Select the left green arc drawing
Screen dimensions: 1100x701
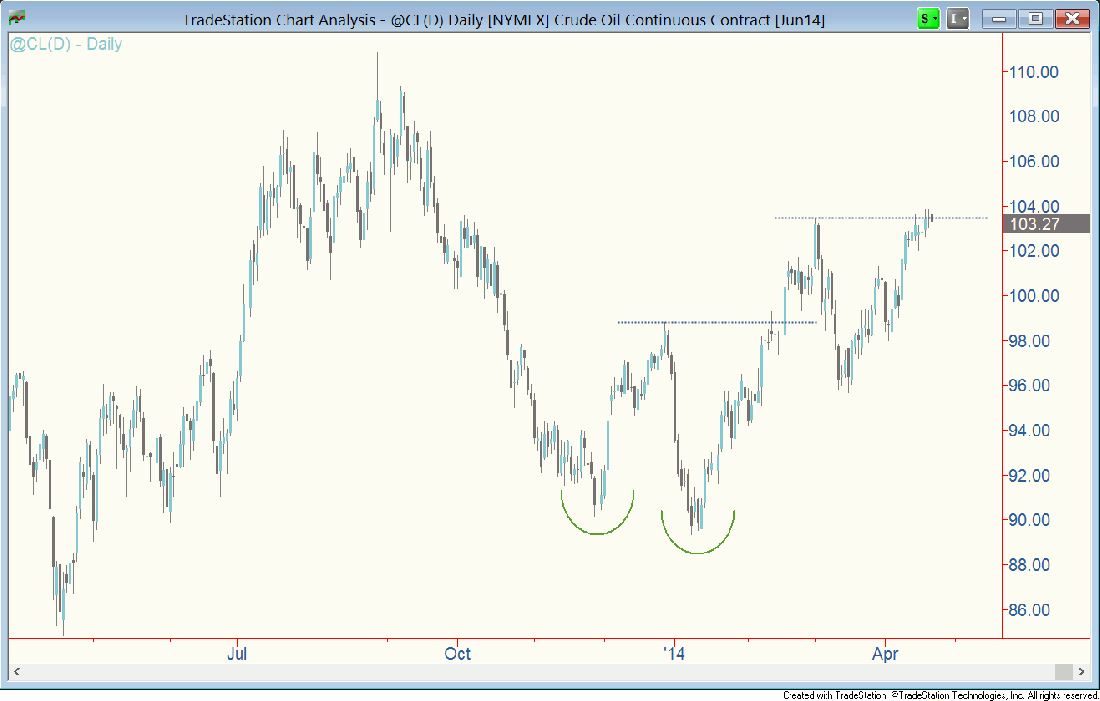click(597, 531)
